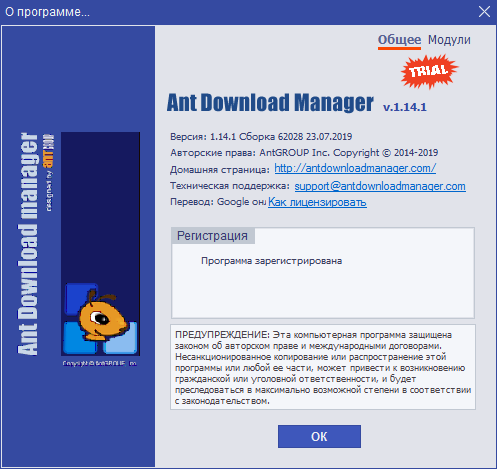Screen dimensions: 497x469
Task: Click the ПРЕДУПРЕЖДЕНИЕ copyright warning text
Action: 323,367
